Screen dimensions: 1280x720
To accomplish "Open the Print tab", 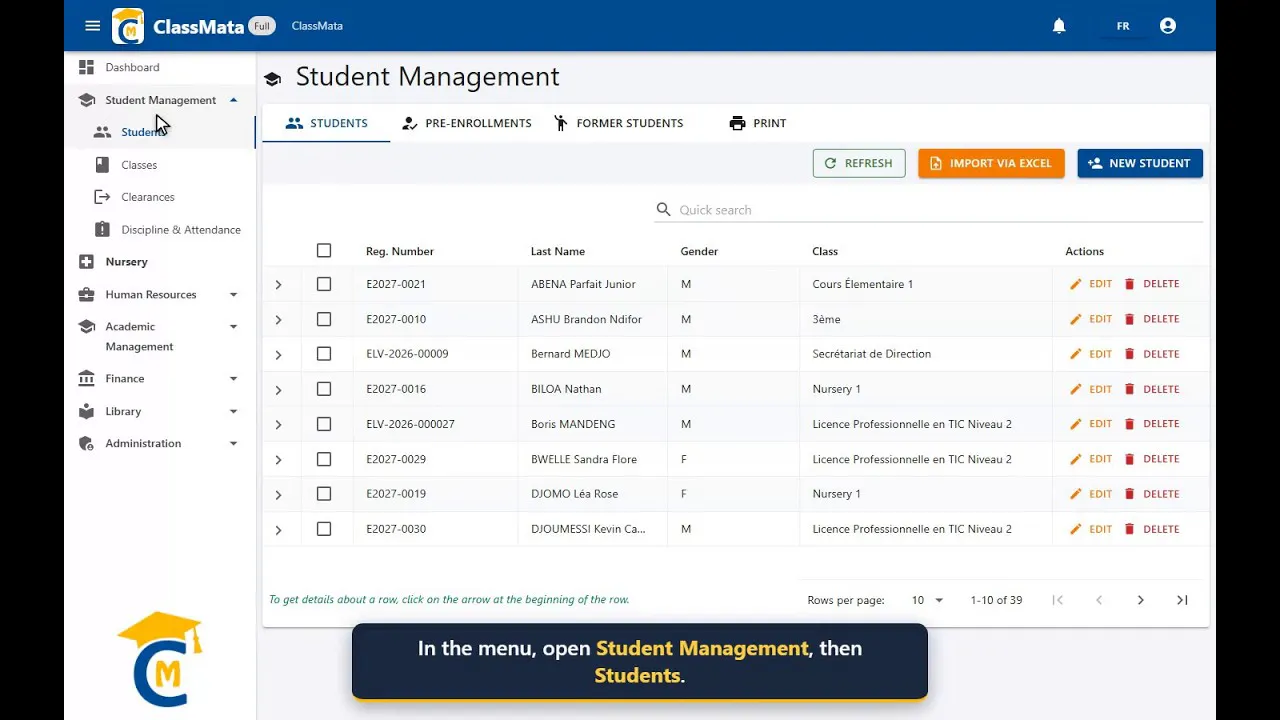I will point(757,123).
